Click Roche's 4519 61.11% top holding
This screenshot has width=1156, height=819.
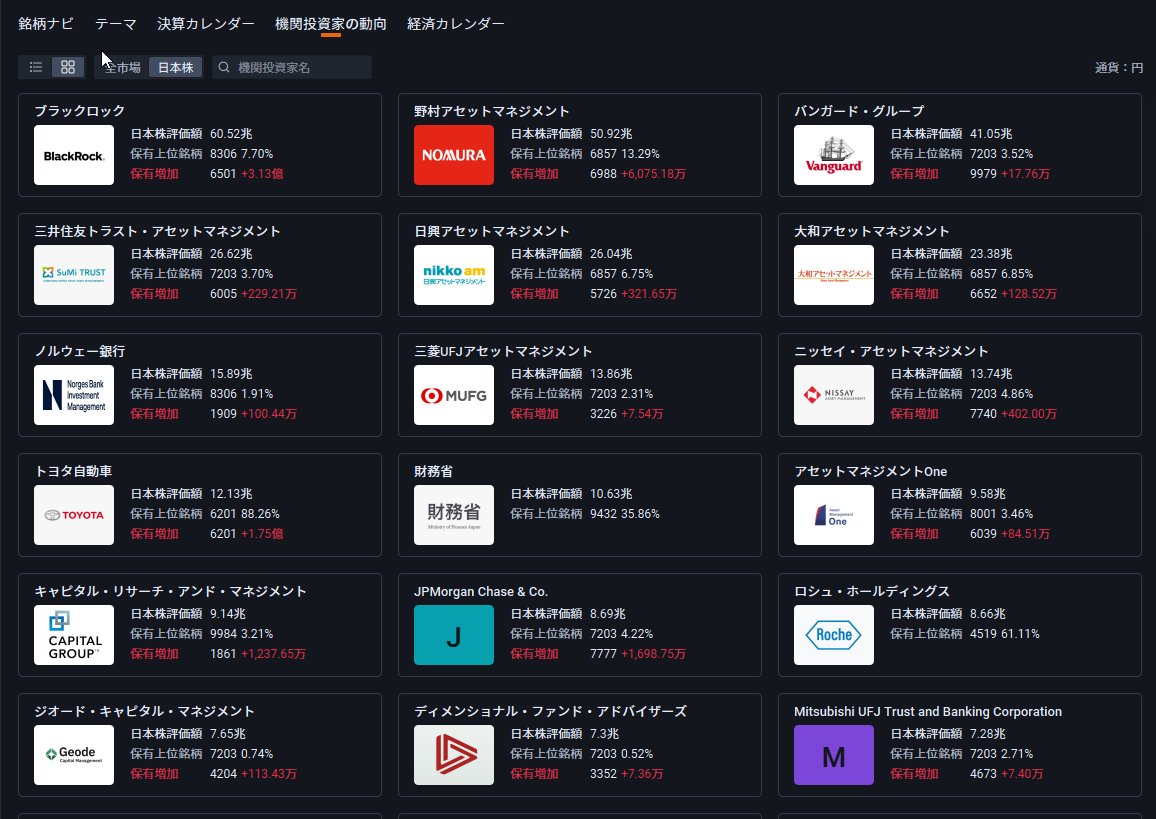click(x=1005, y=634)
